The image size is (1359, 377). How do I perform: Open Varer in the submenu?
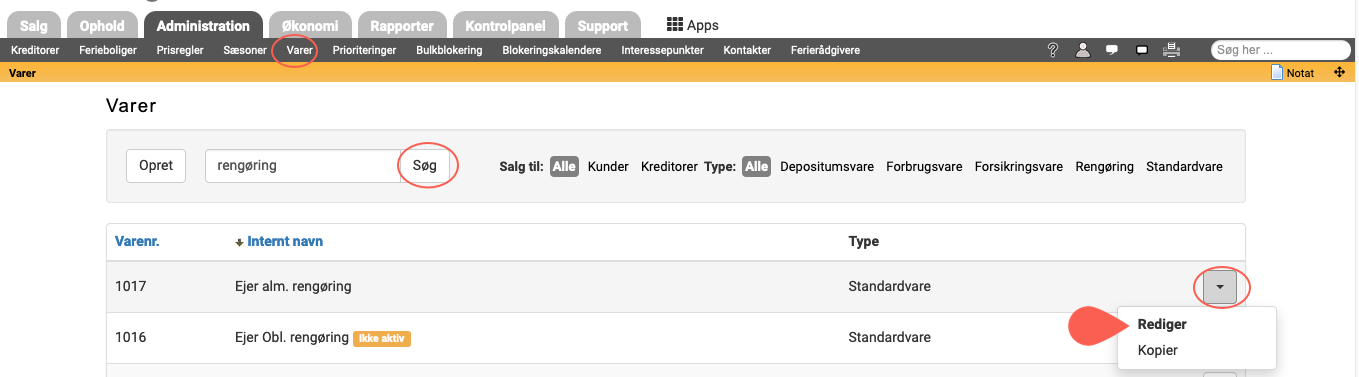coord(300,50)
